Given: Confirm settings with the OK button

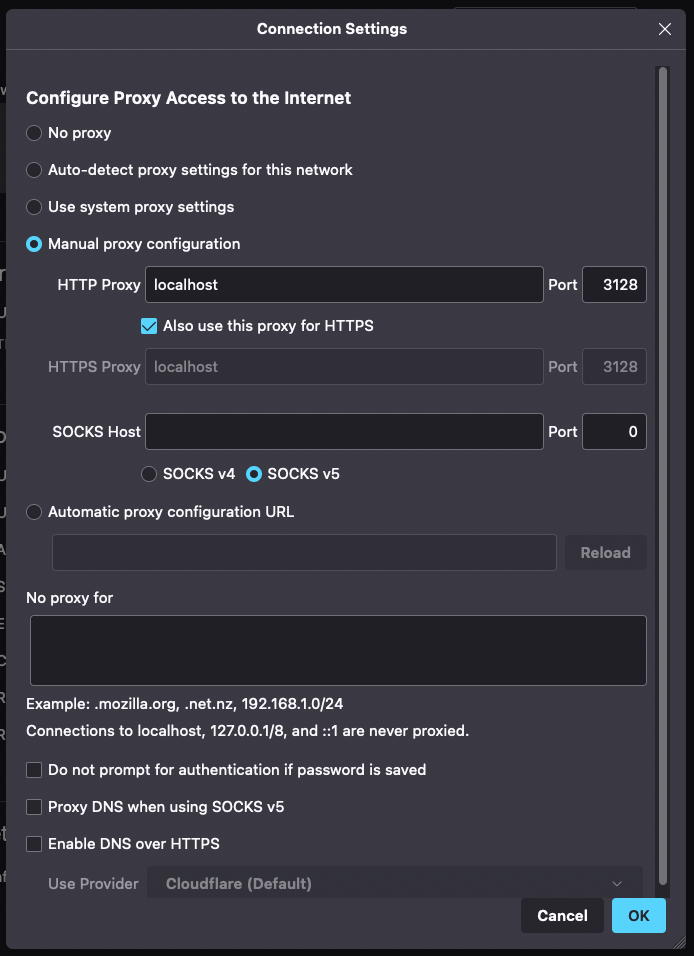Looking at the screenshot, I should (x=638, y=915).
